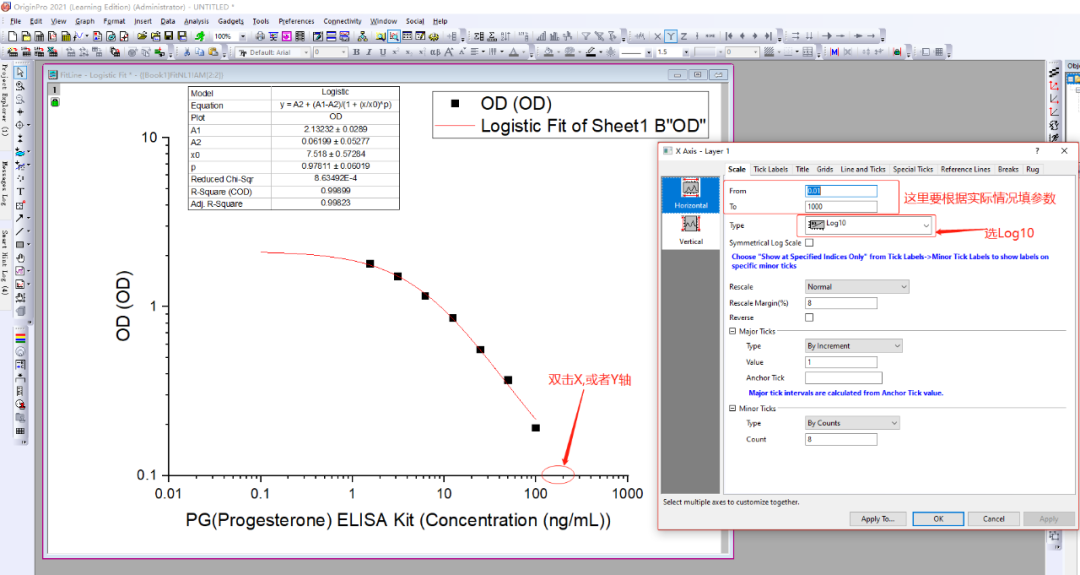Collapse the Major Ticks section
Image resolution: width=1080 pixels, height=575 pixels.
[733, 331]
